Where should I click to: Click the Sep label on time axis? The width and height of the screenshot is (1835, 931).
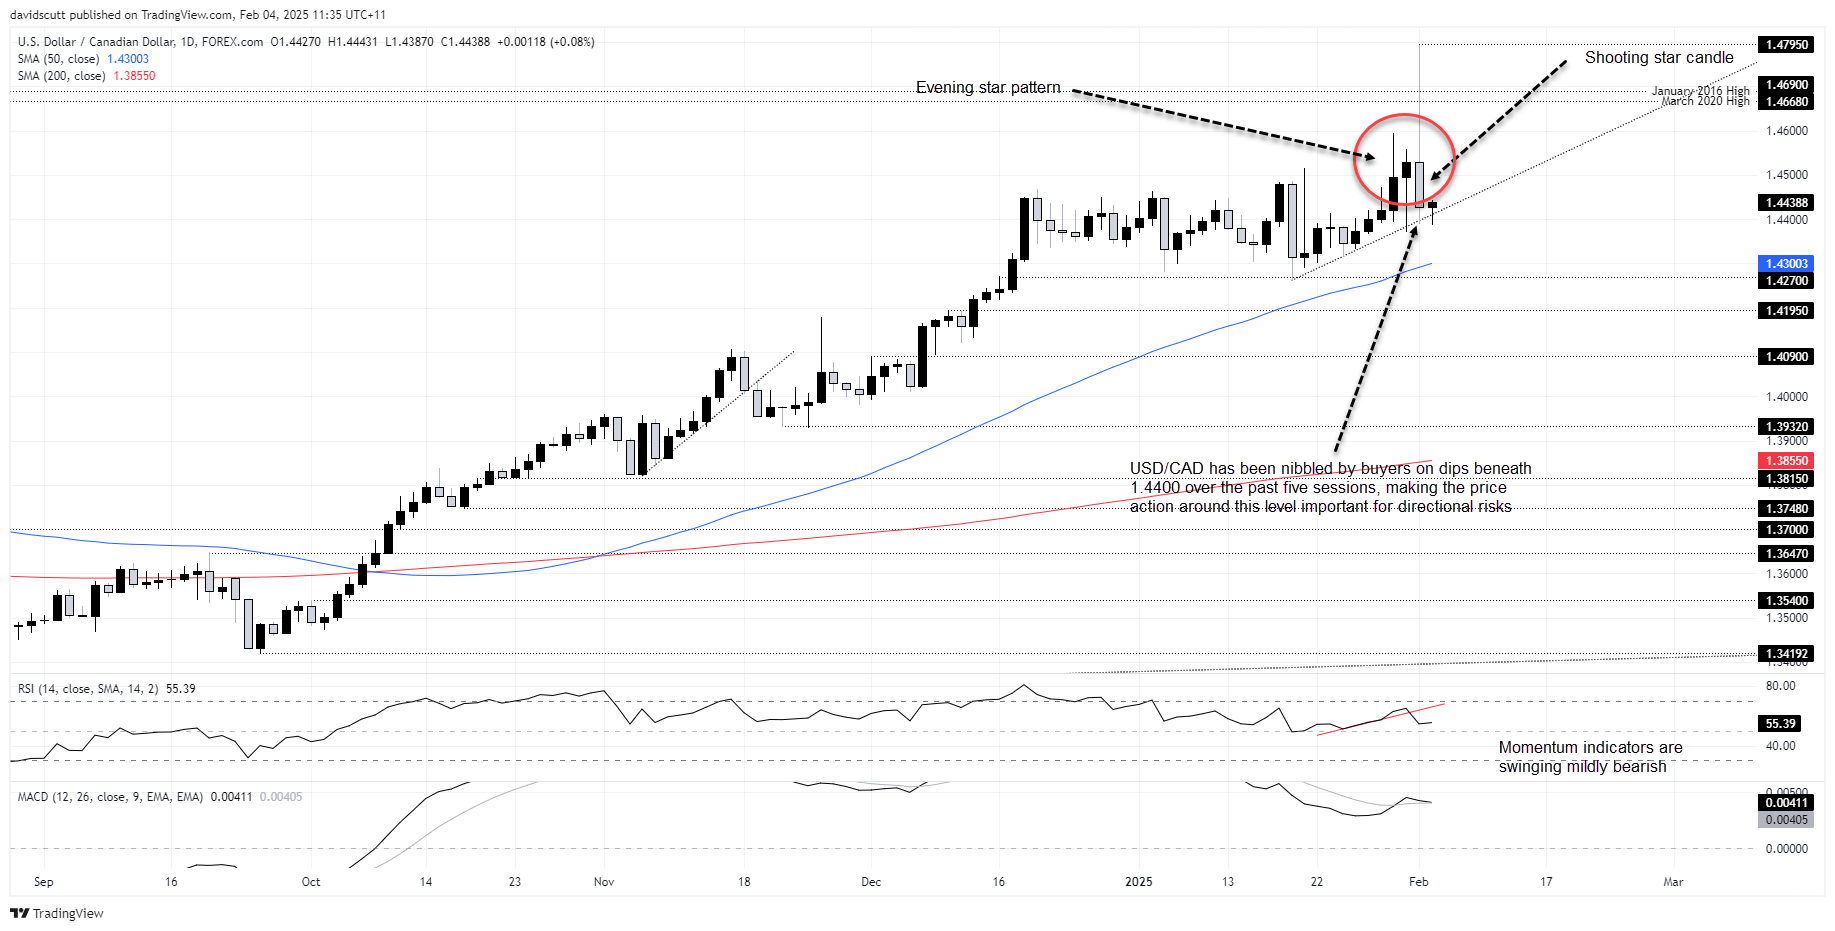(44, 882)
